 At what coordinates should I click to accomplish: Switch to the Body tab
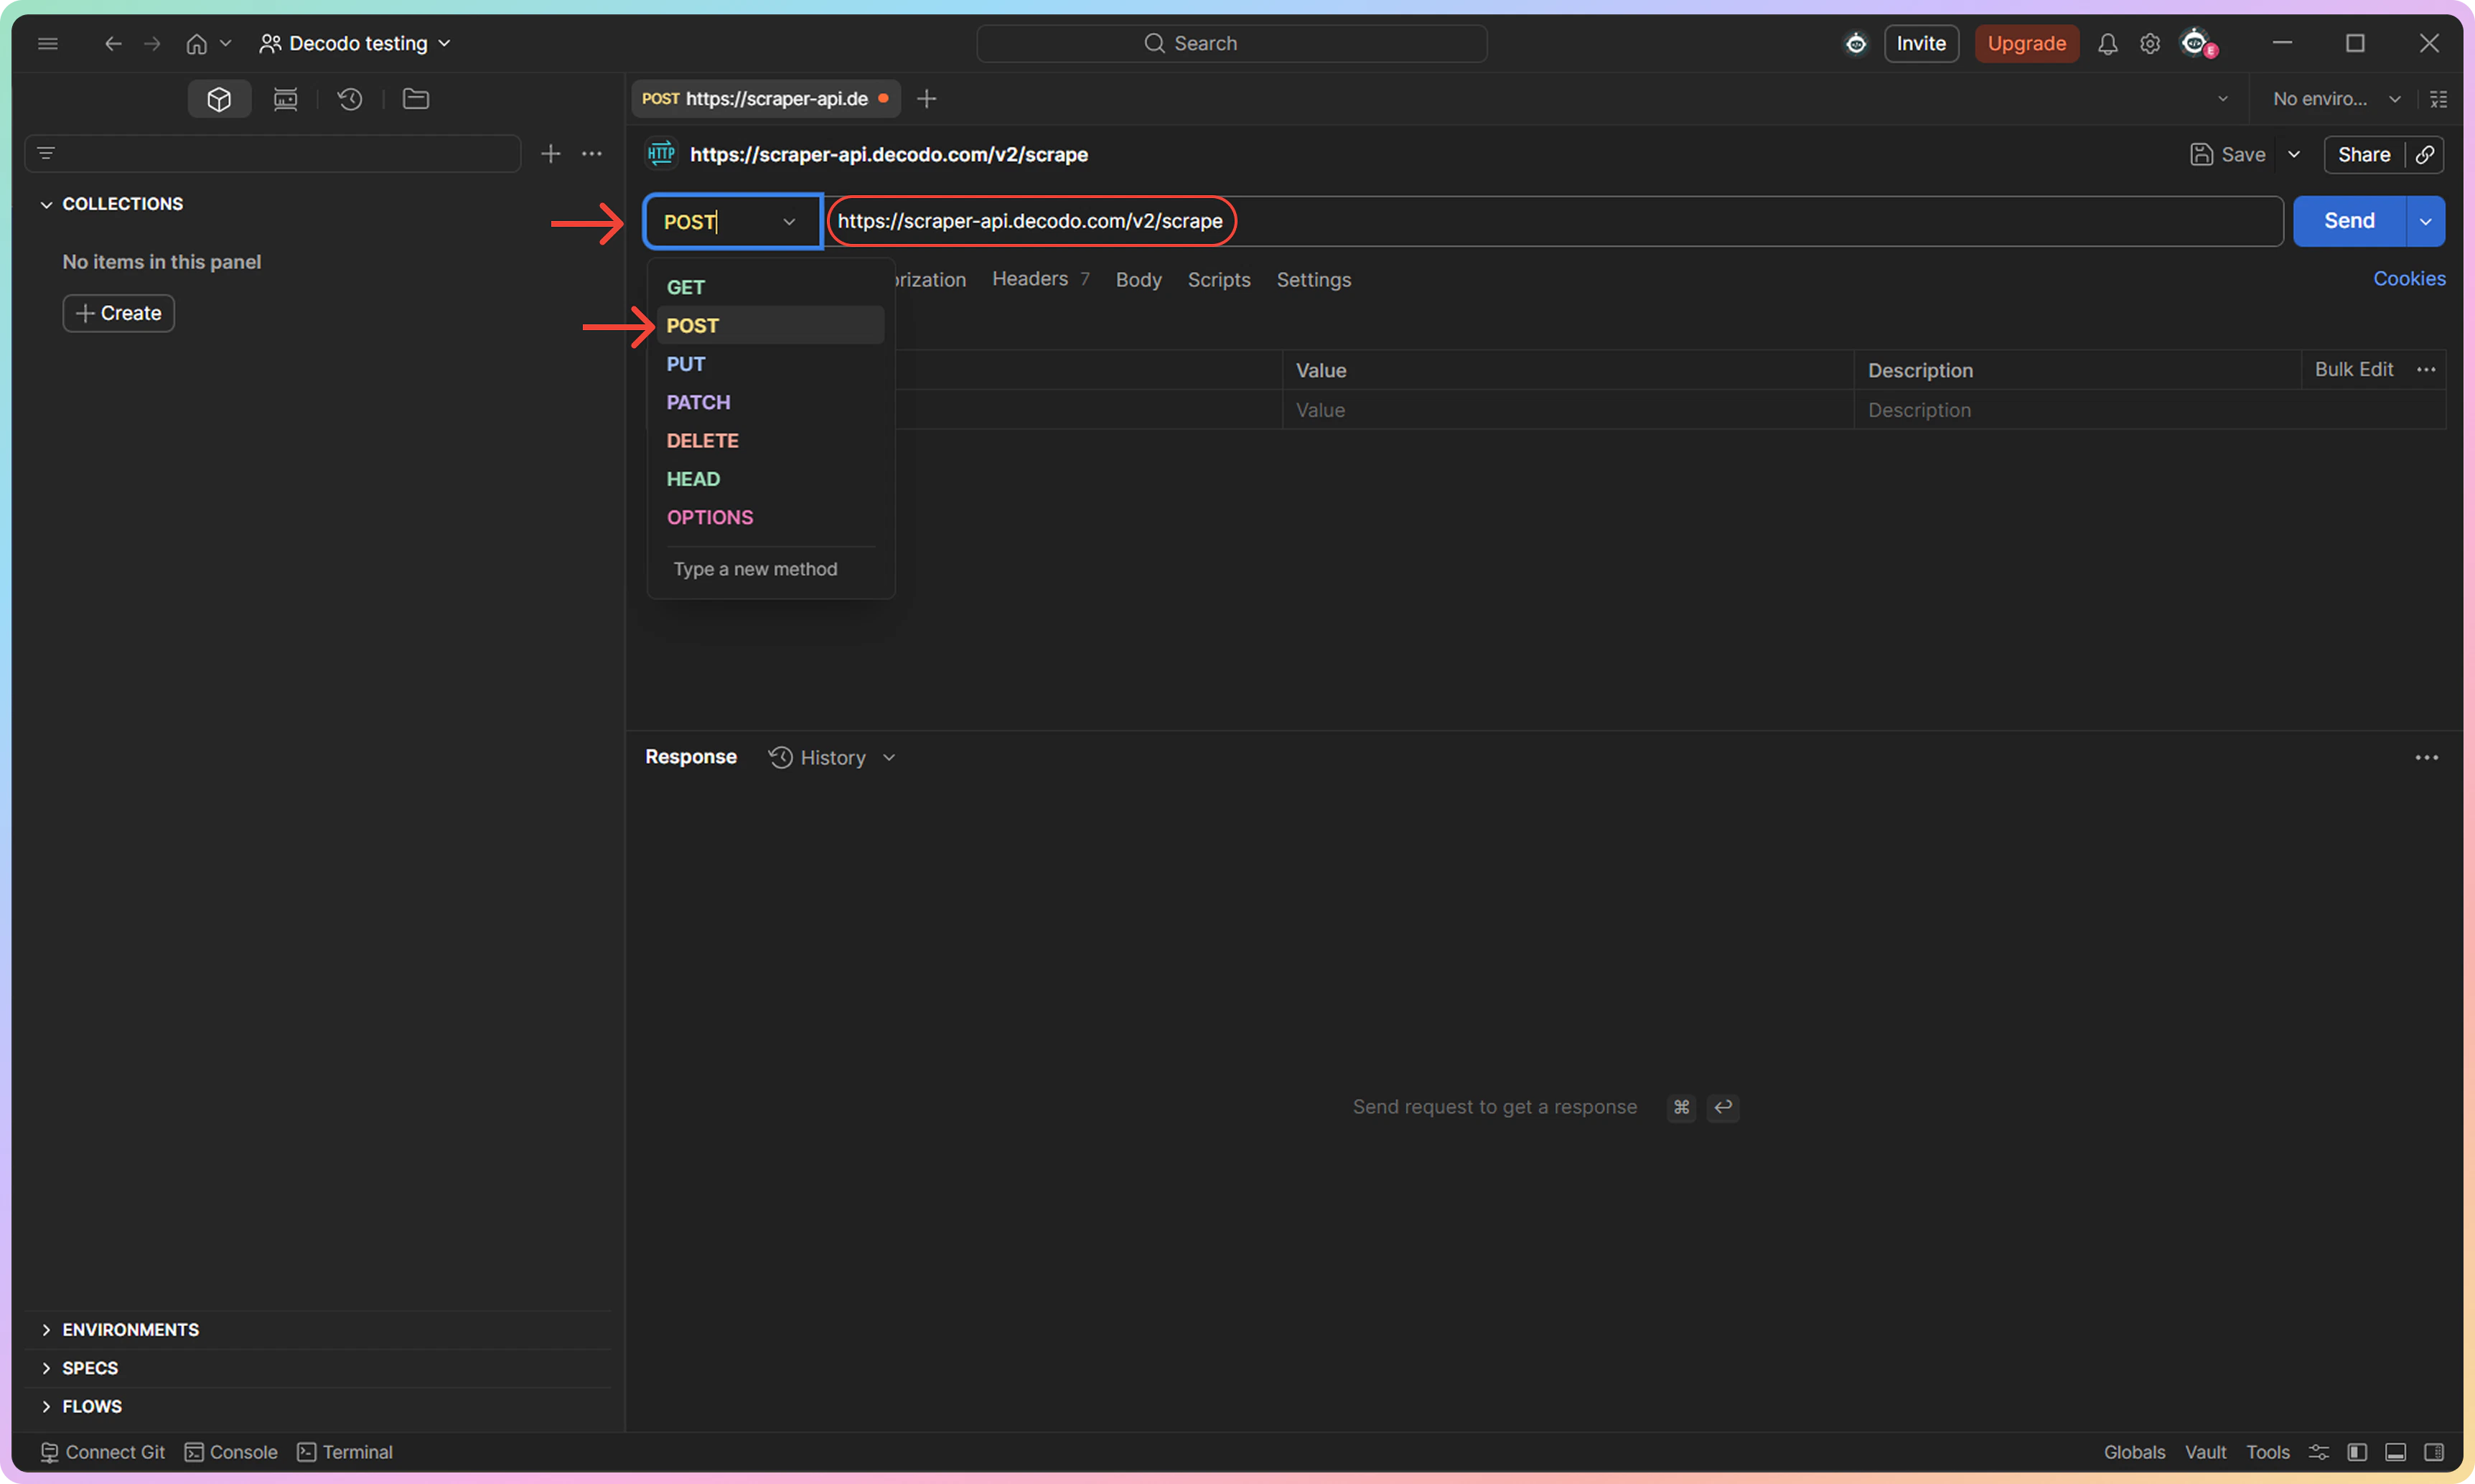tap(1138, 280)
